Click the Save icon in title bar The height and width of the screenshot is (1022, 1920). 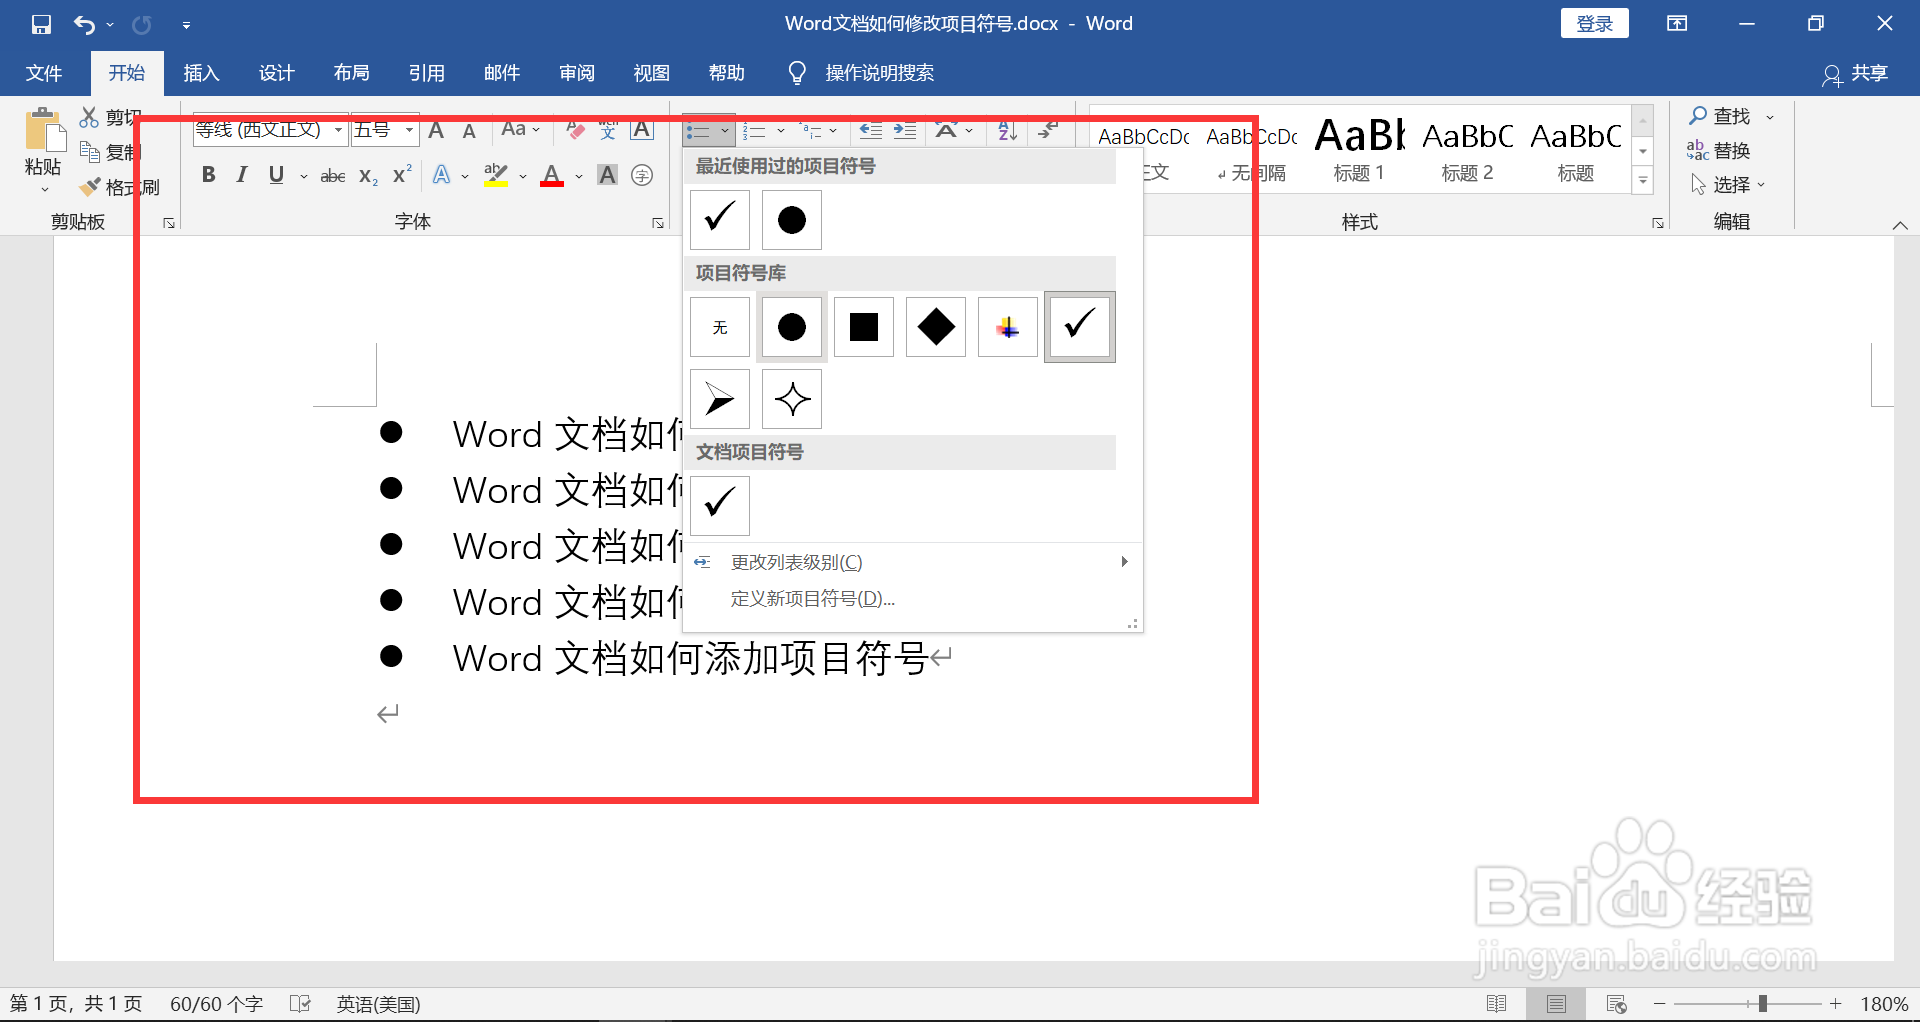click(41, 24)
